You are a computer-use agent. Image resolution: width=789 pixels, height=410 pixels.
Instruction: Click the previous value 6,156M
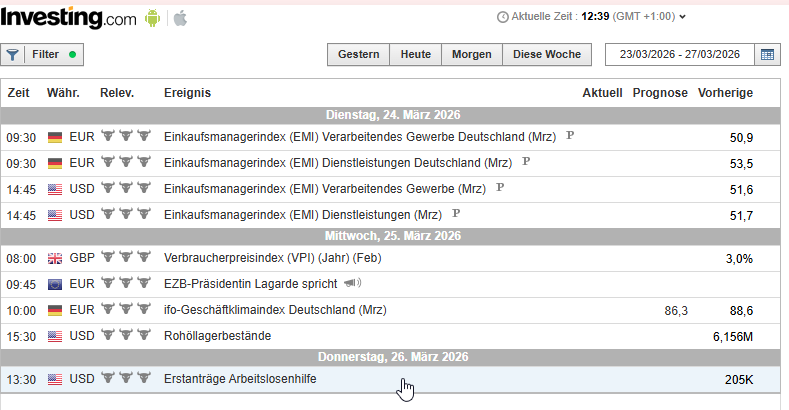733,337
